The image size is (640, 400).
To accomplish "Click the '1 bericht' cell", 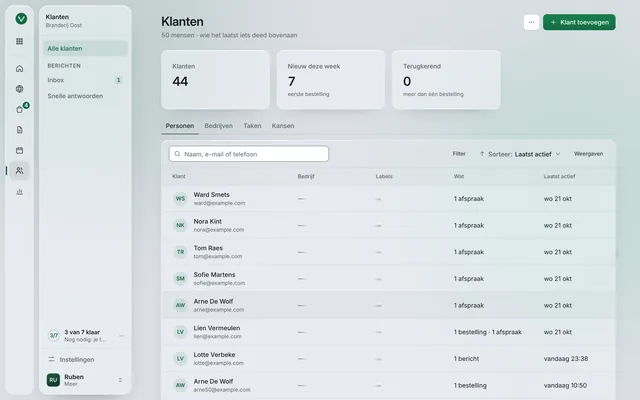I will 466,359.
